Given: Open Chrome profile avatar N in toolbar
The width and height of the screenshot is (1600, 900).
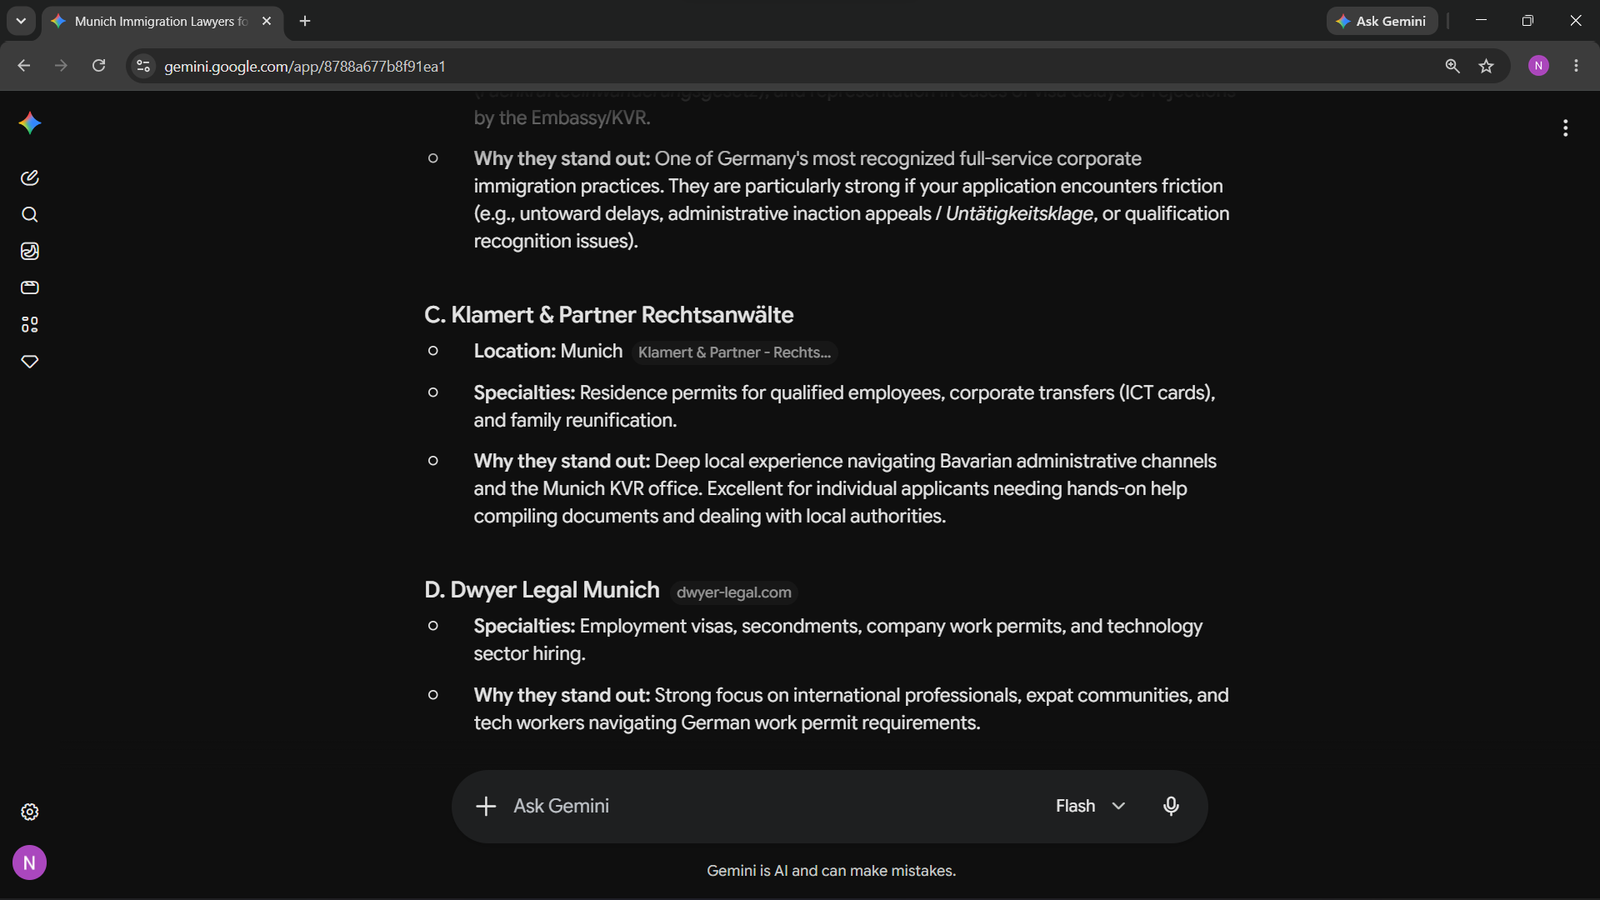Looking at the screenshot, I should (x=1539, y=66).
